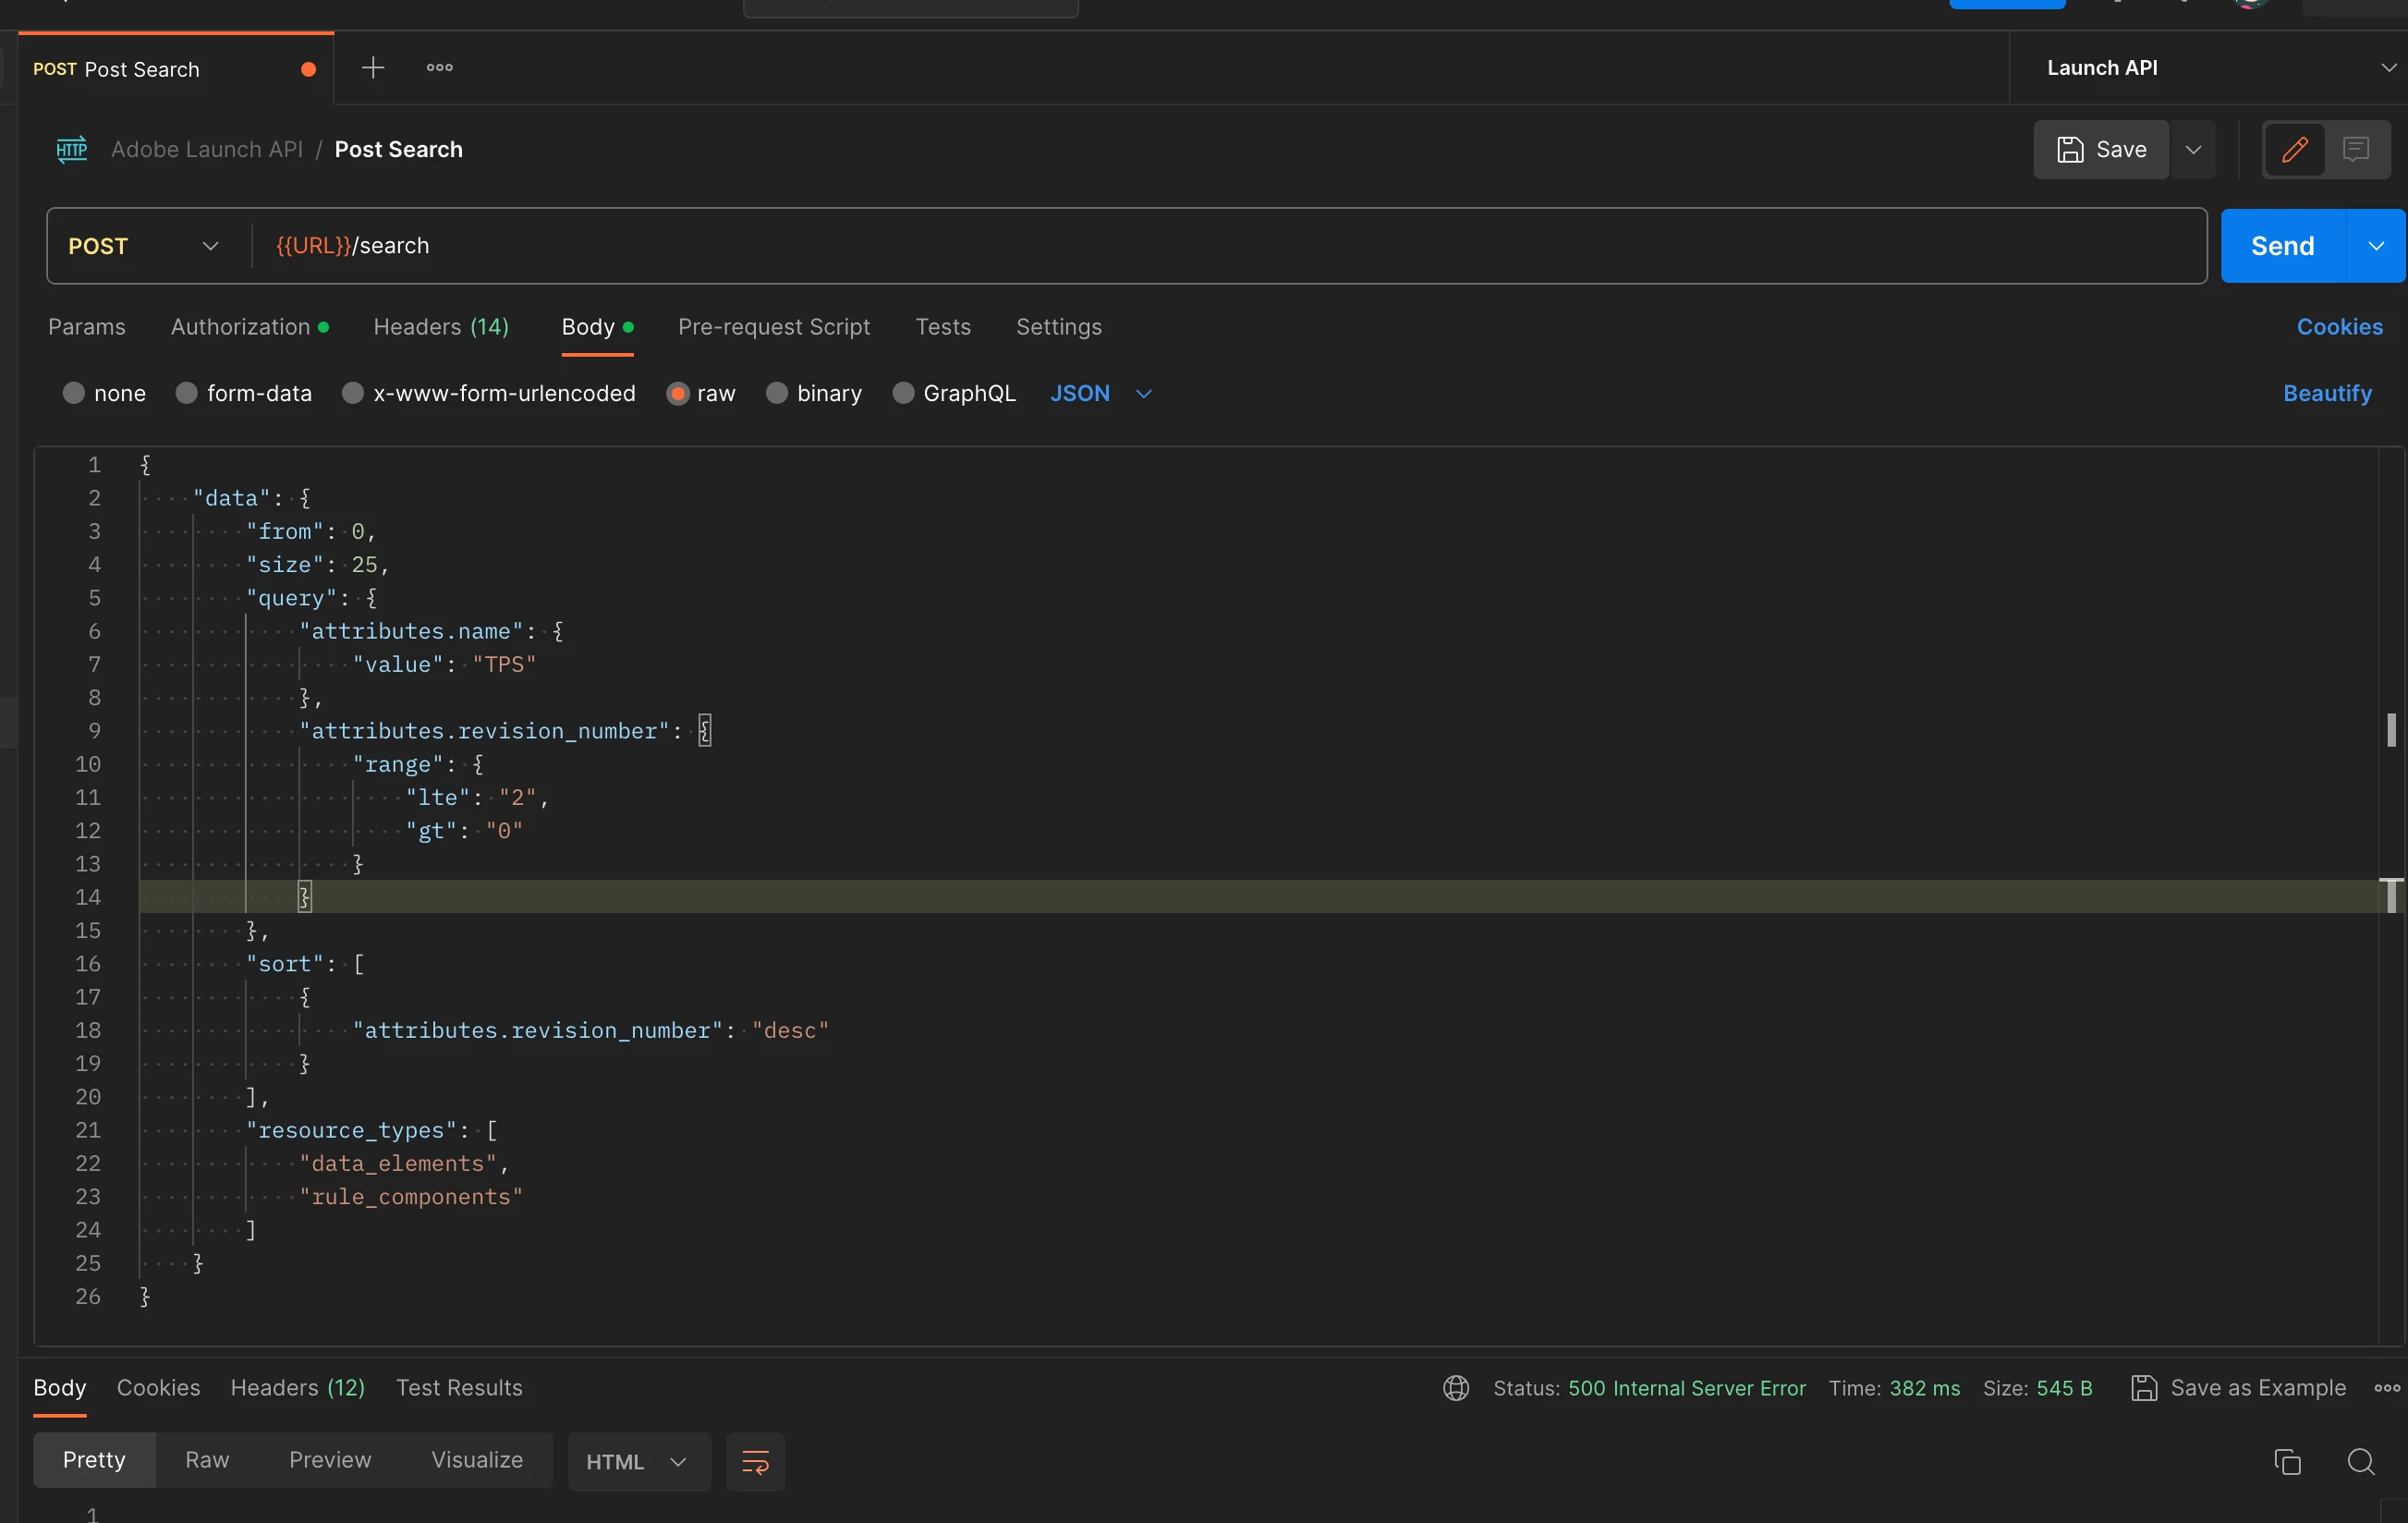Click the search response magnifier icon
Screen dimensions: 2408x1523
[2360, 1461]
